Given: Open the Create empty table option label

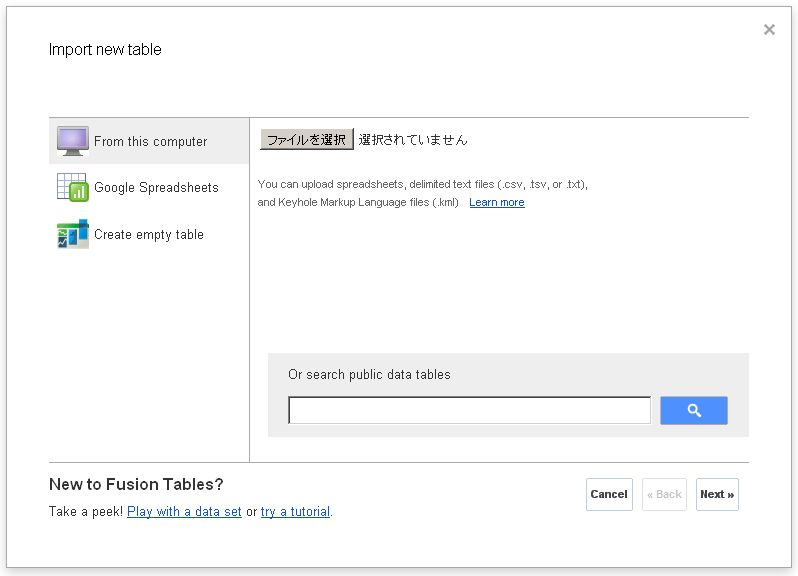Looking at the screenshot, I should point(149,235).
